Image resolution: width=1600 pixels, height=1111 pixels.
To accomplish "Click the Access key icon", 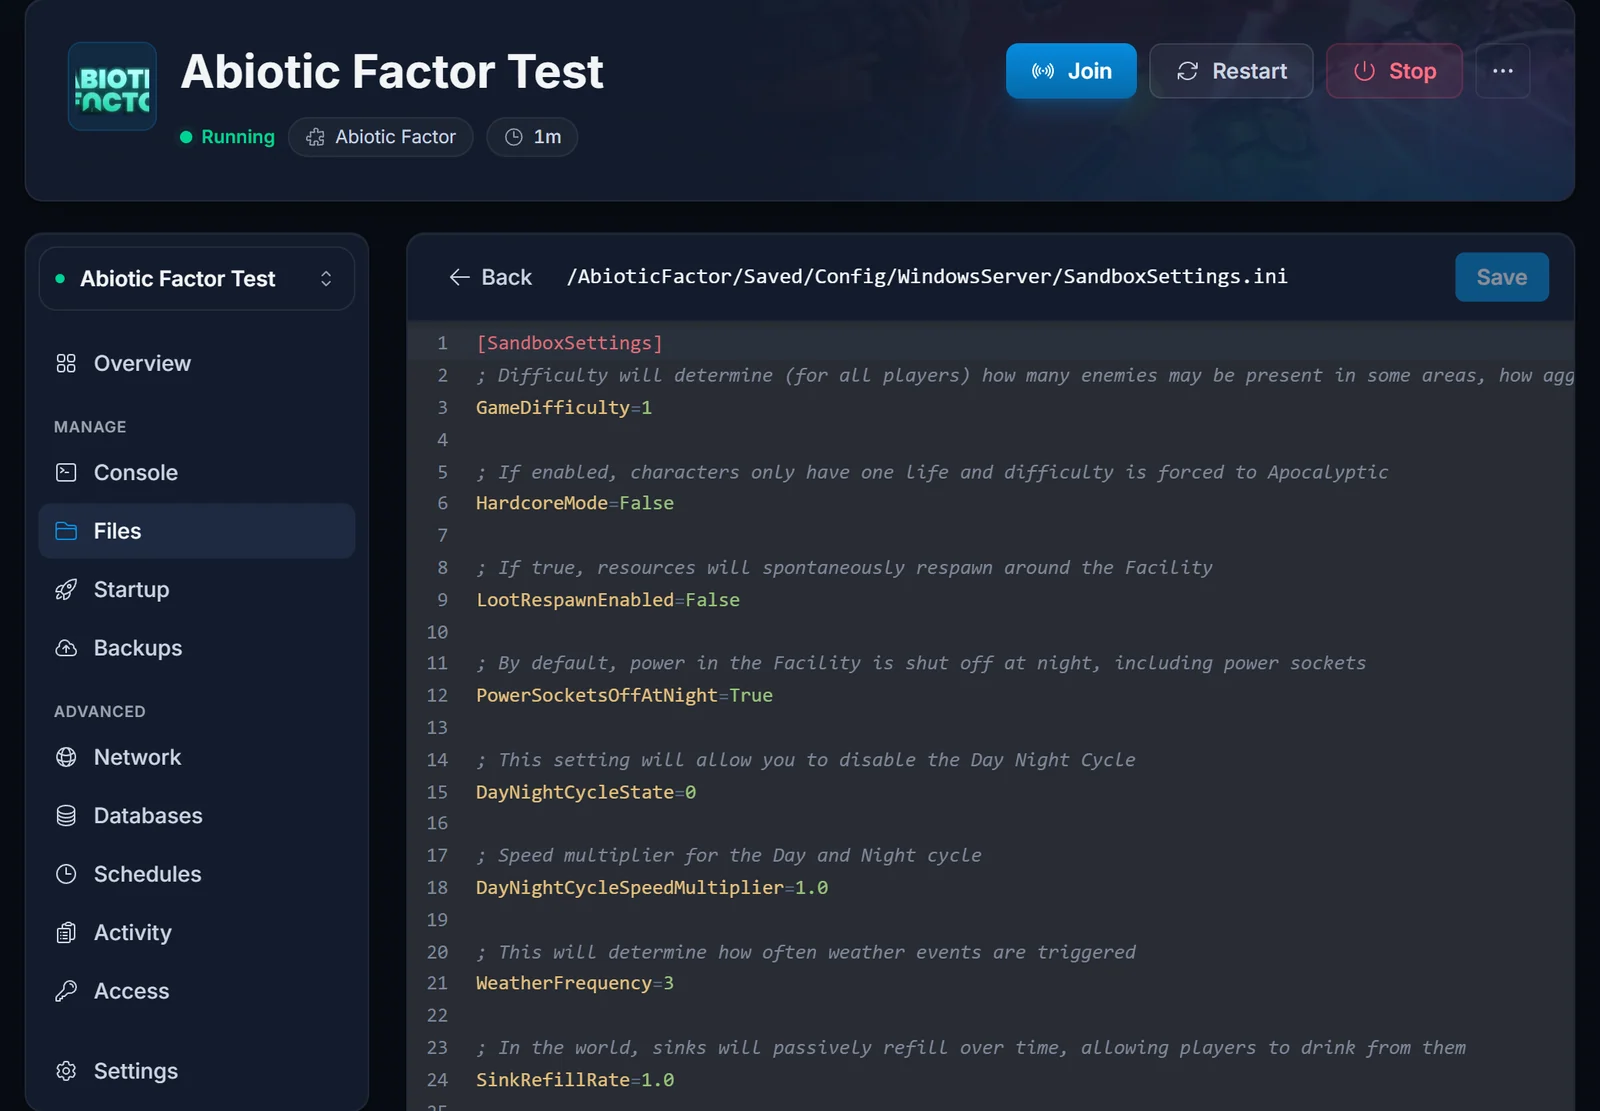I will 66,991.
